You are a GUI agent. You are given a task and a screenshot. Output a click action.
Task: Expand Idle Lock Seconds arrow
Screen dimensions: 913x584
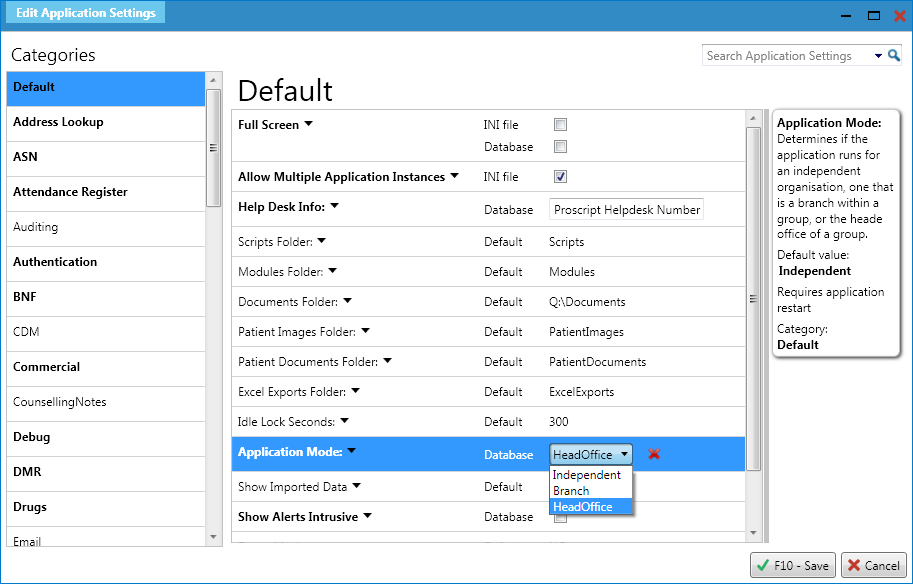[345, 421]
